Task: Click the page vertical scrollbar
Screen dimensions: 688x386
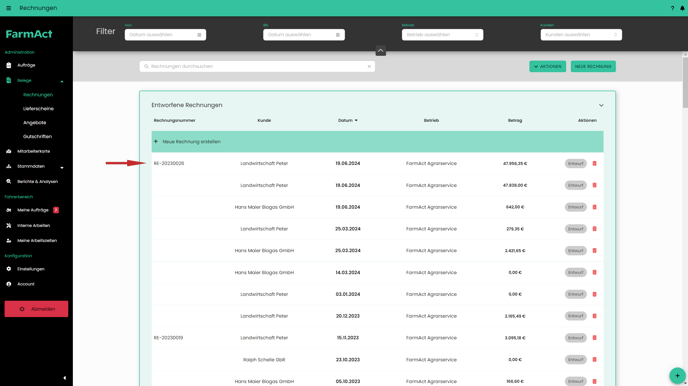Action: [x=685, y=83]
